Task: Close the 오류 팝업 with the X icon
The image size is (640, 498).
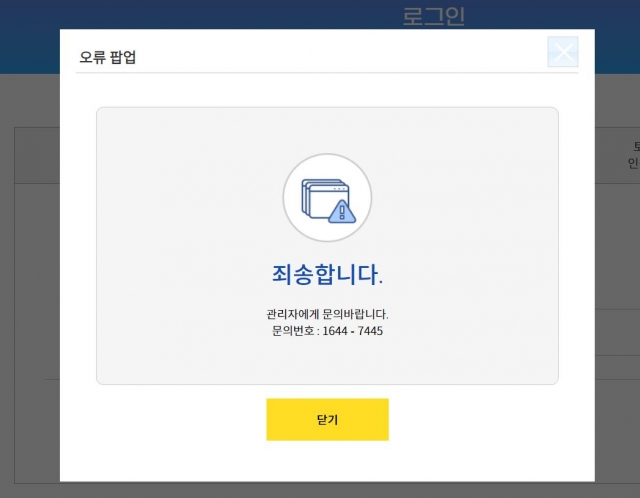Action: point(562,52)
